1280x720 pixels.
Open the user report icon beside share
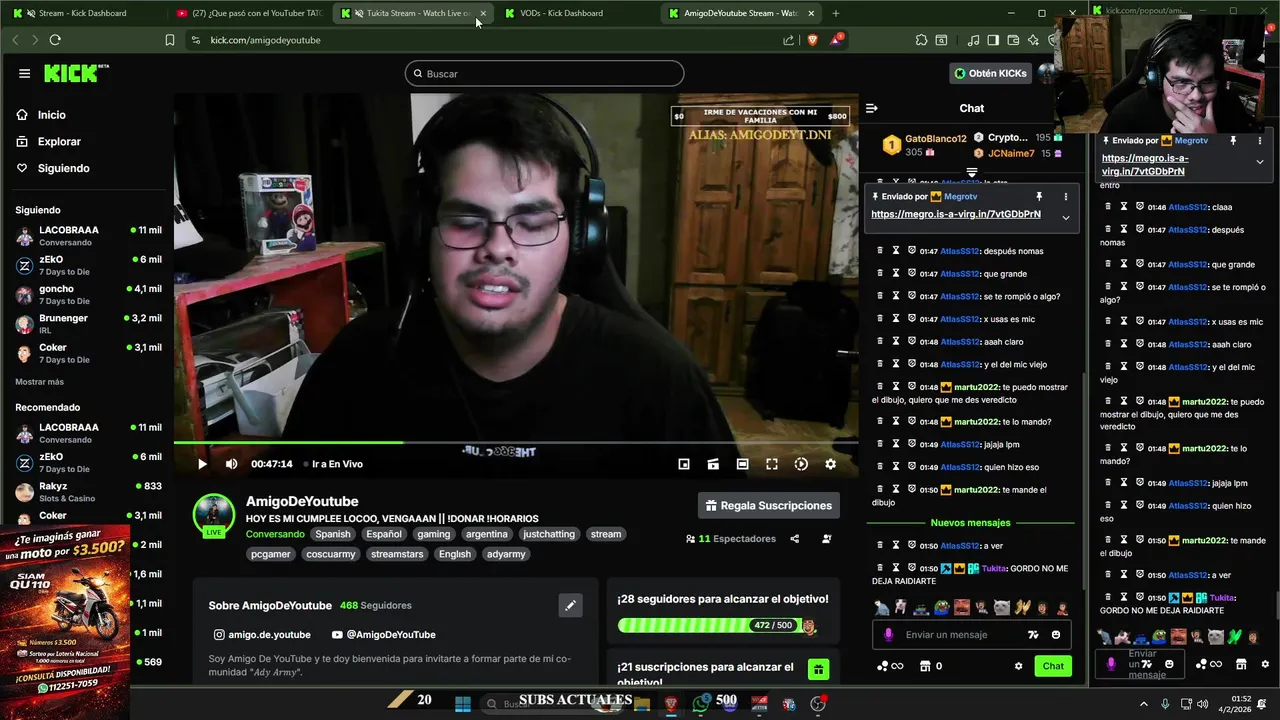click(x=826, y=539)
